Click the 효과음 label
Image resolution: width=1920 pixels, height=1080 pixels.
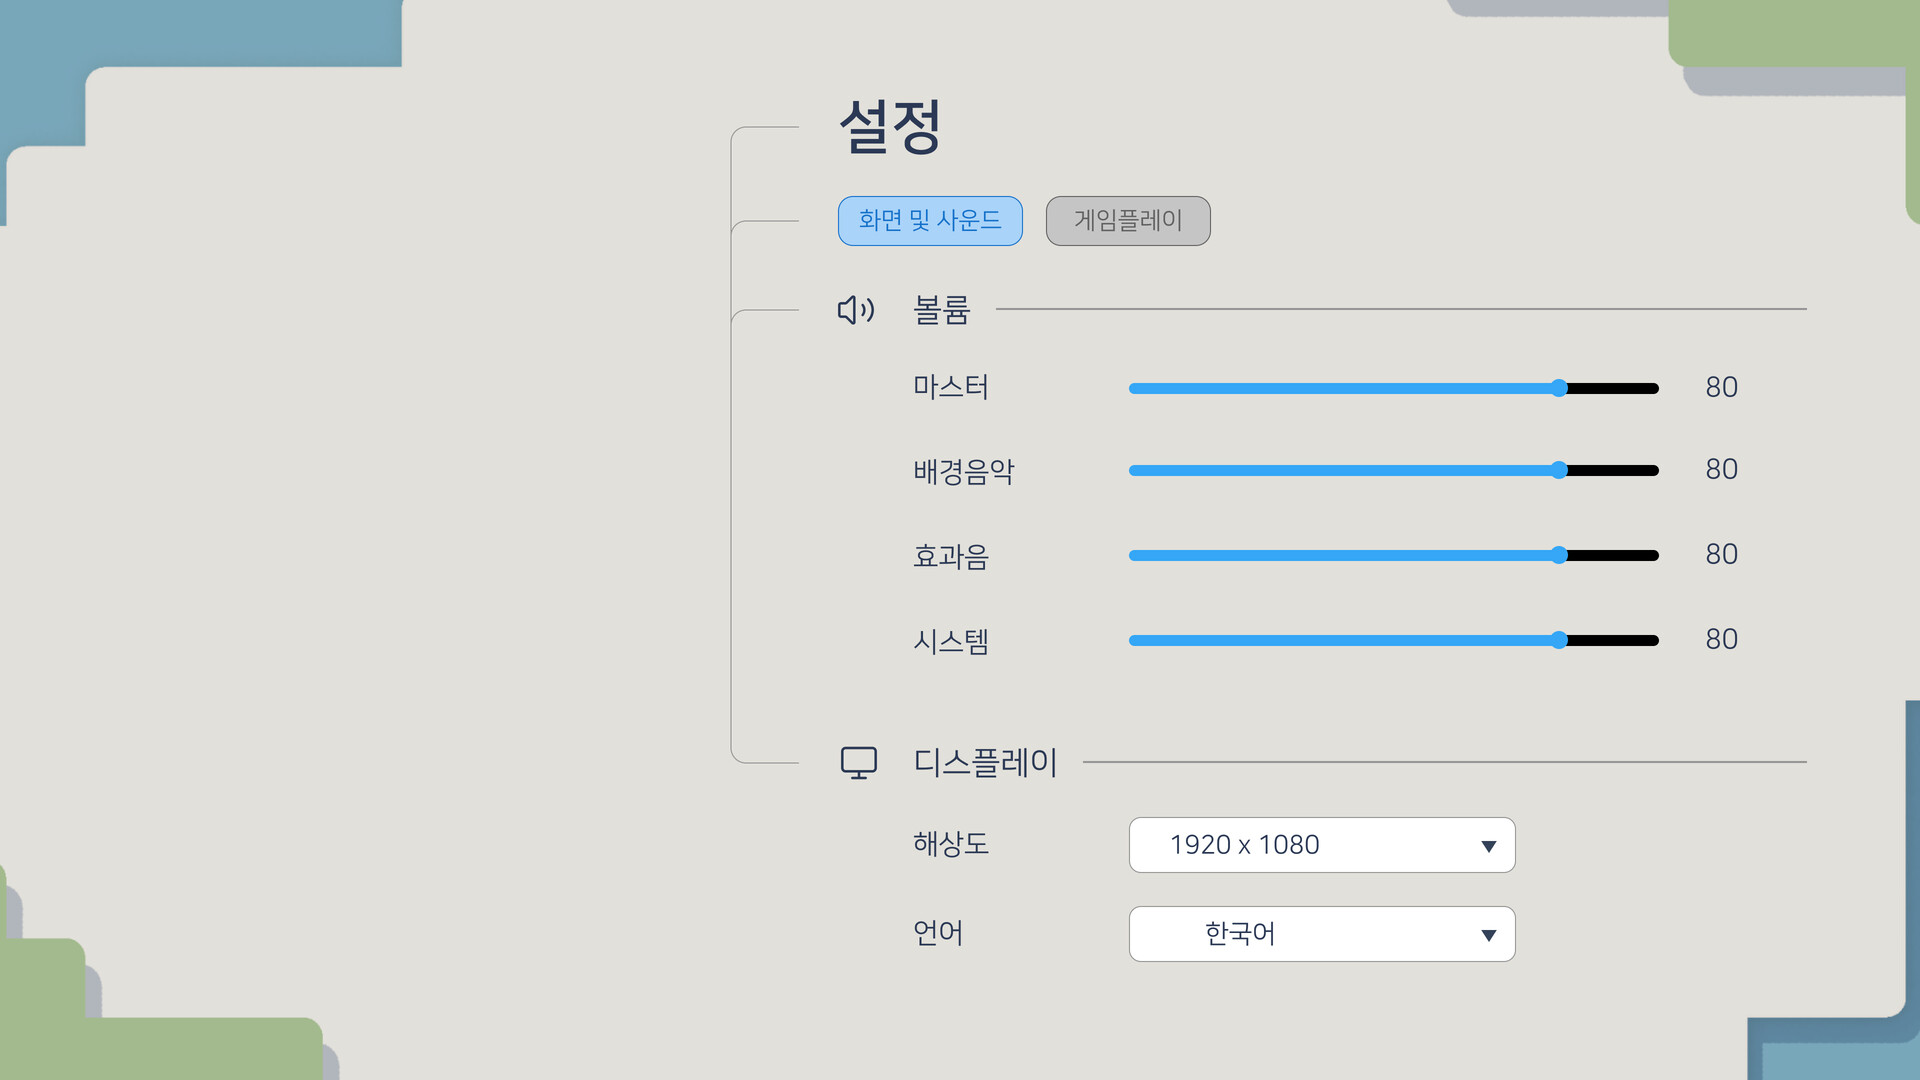[x=950, y=555]
